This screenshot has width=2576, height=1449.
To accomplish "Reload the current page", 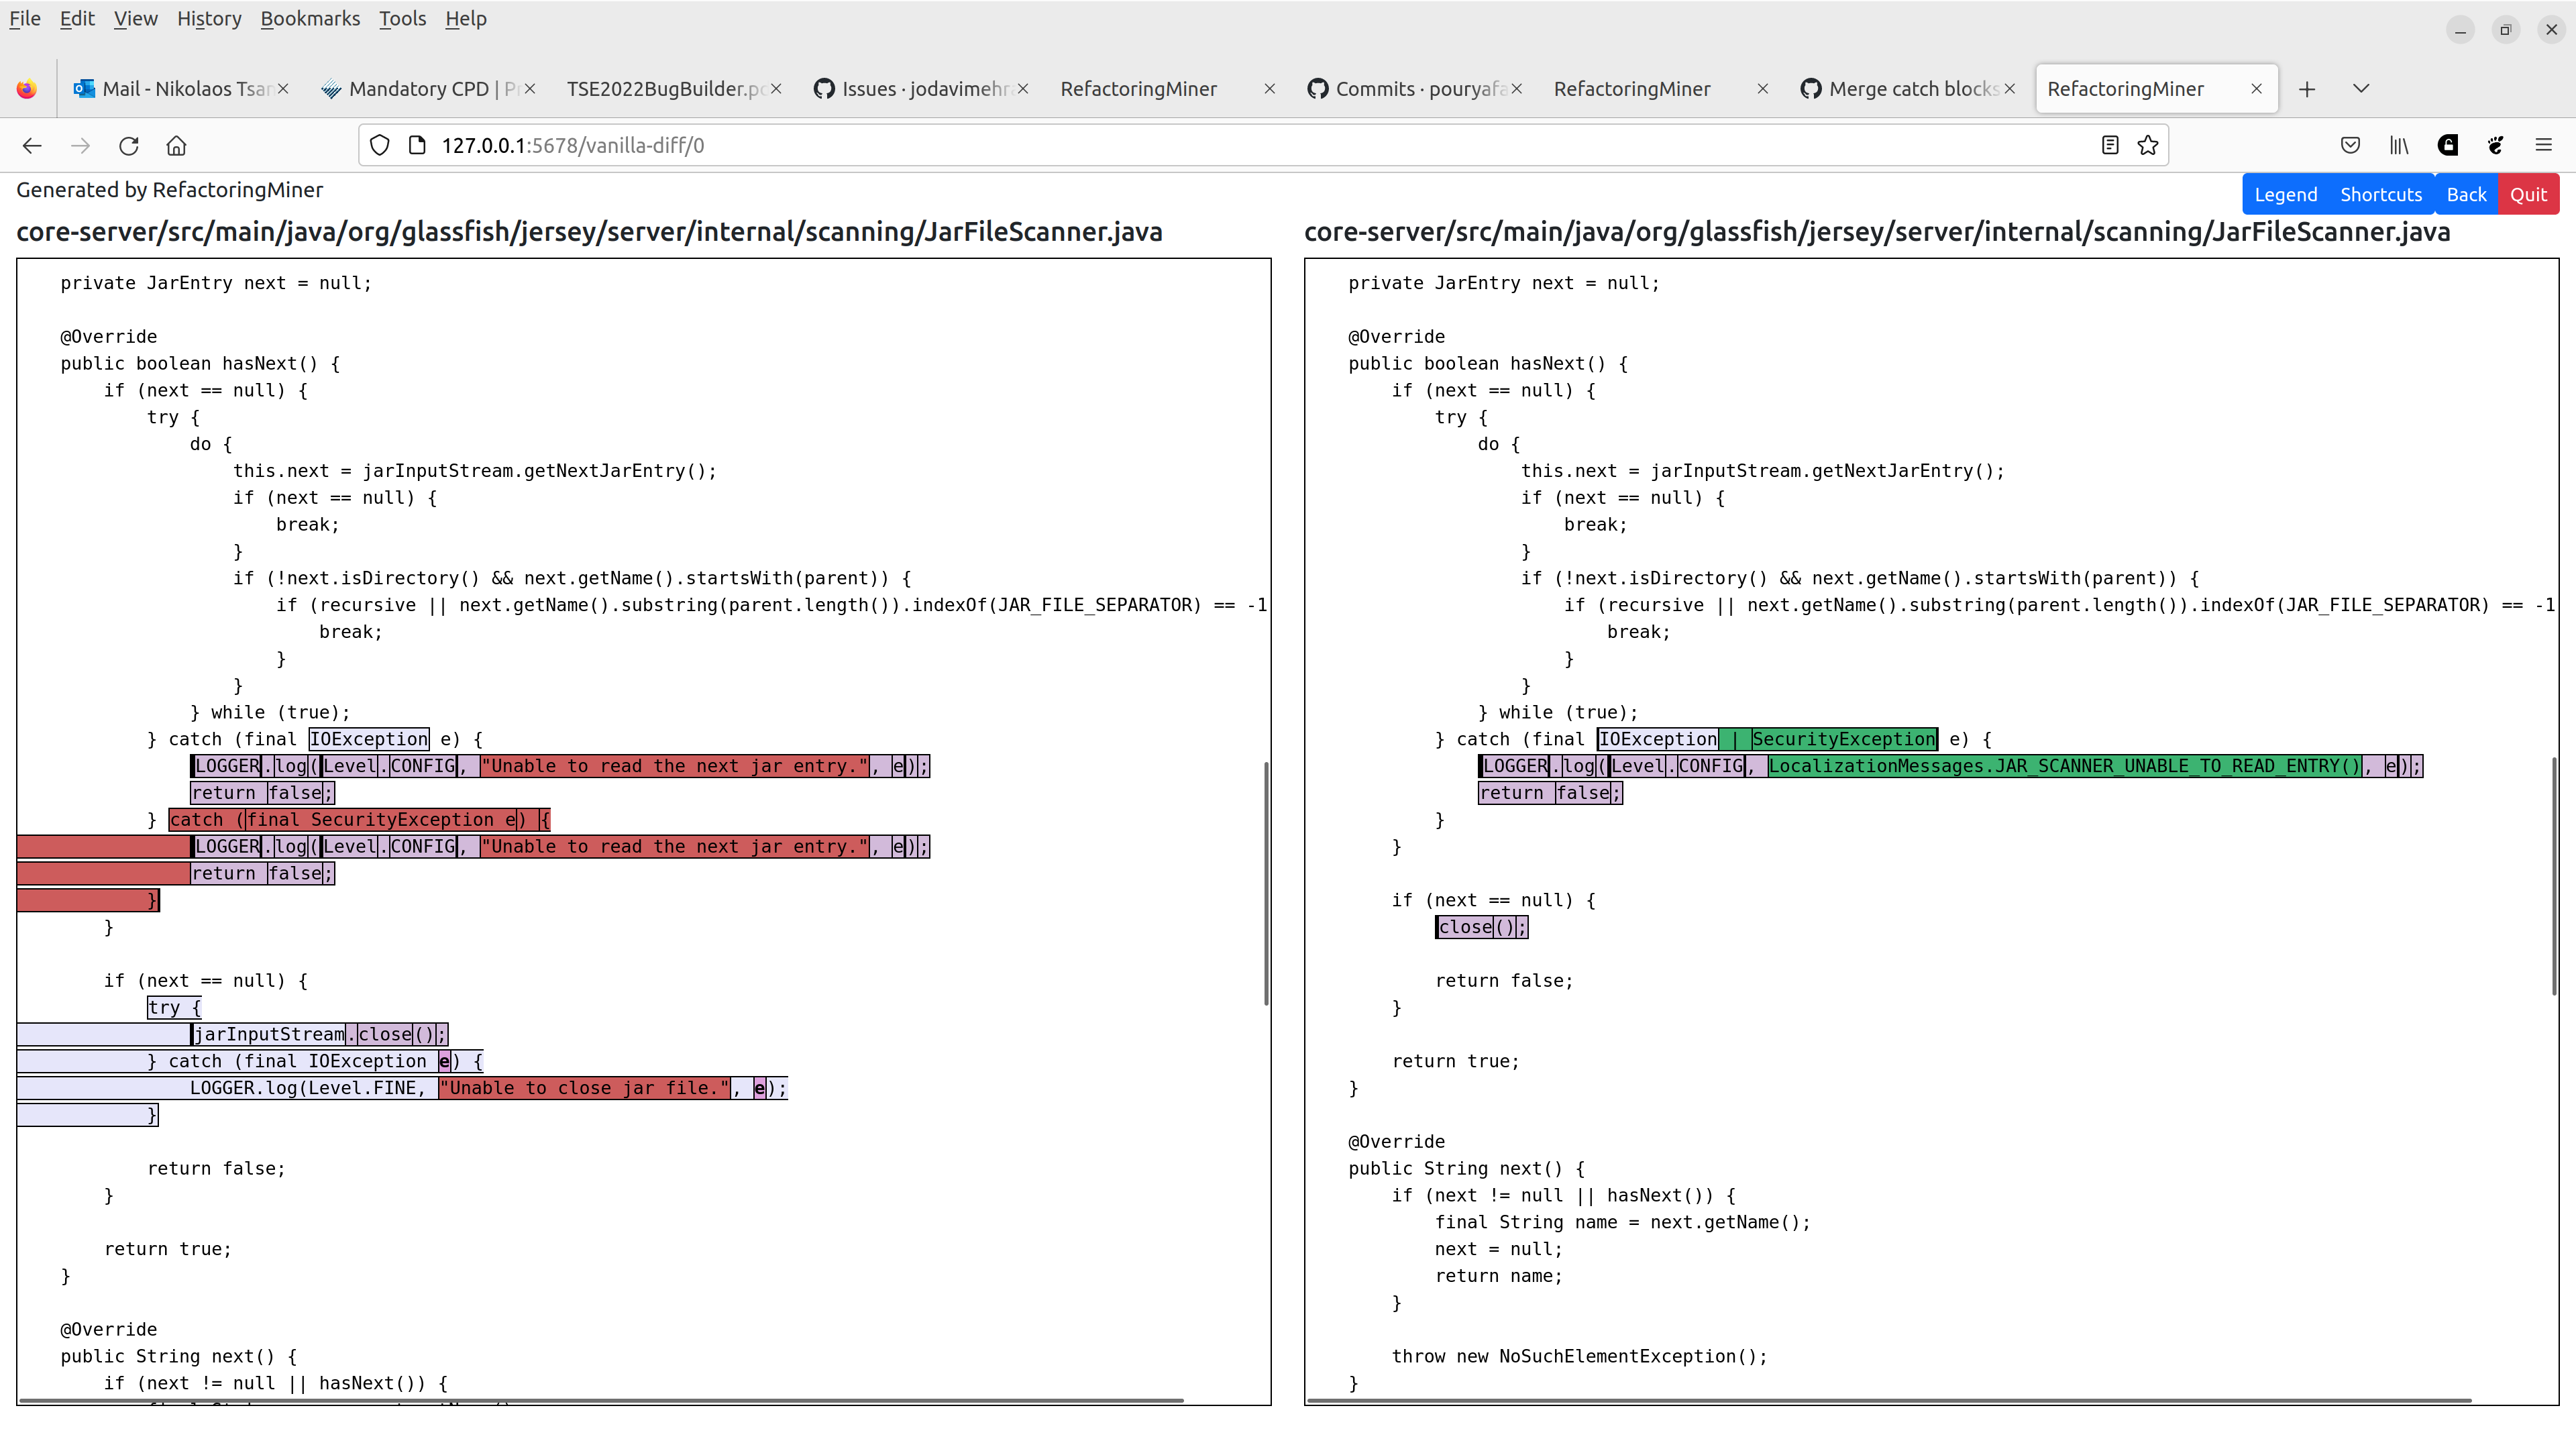I will point(129,145).
